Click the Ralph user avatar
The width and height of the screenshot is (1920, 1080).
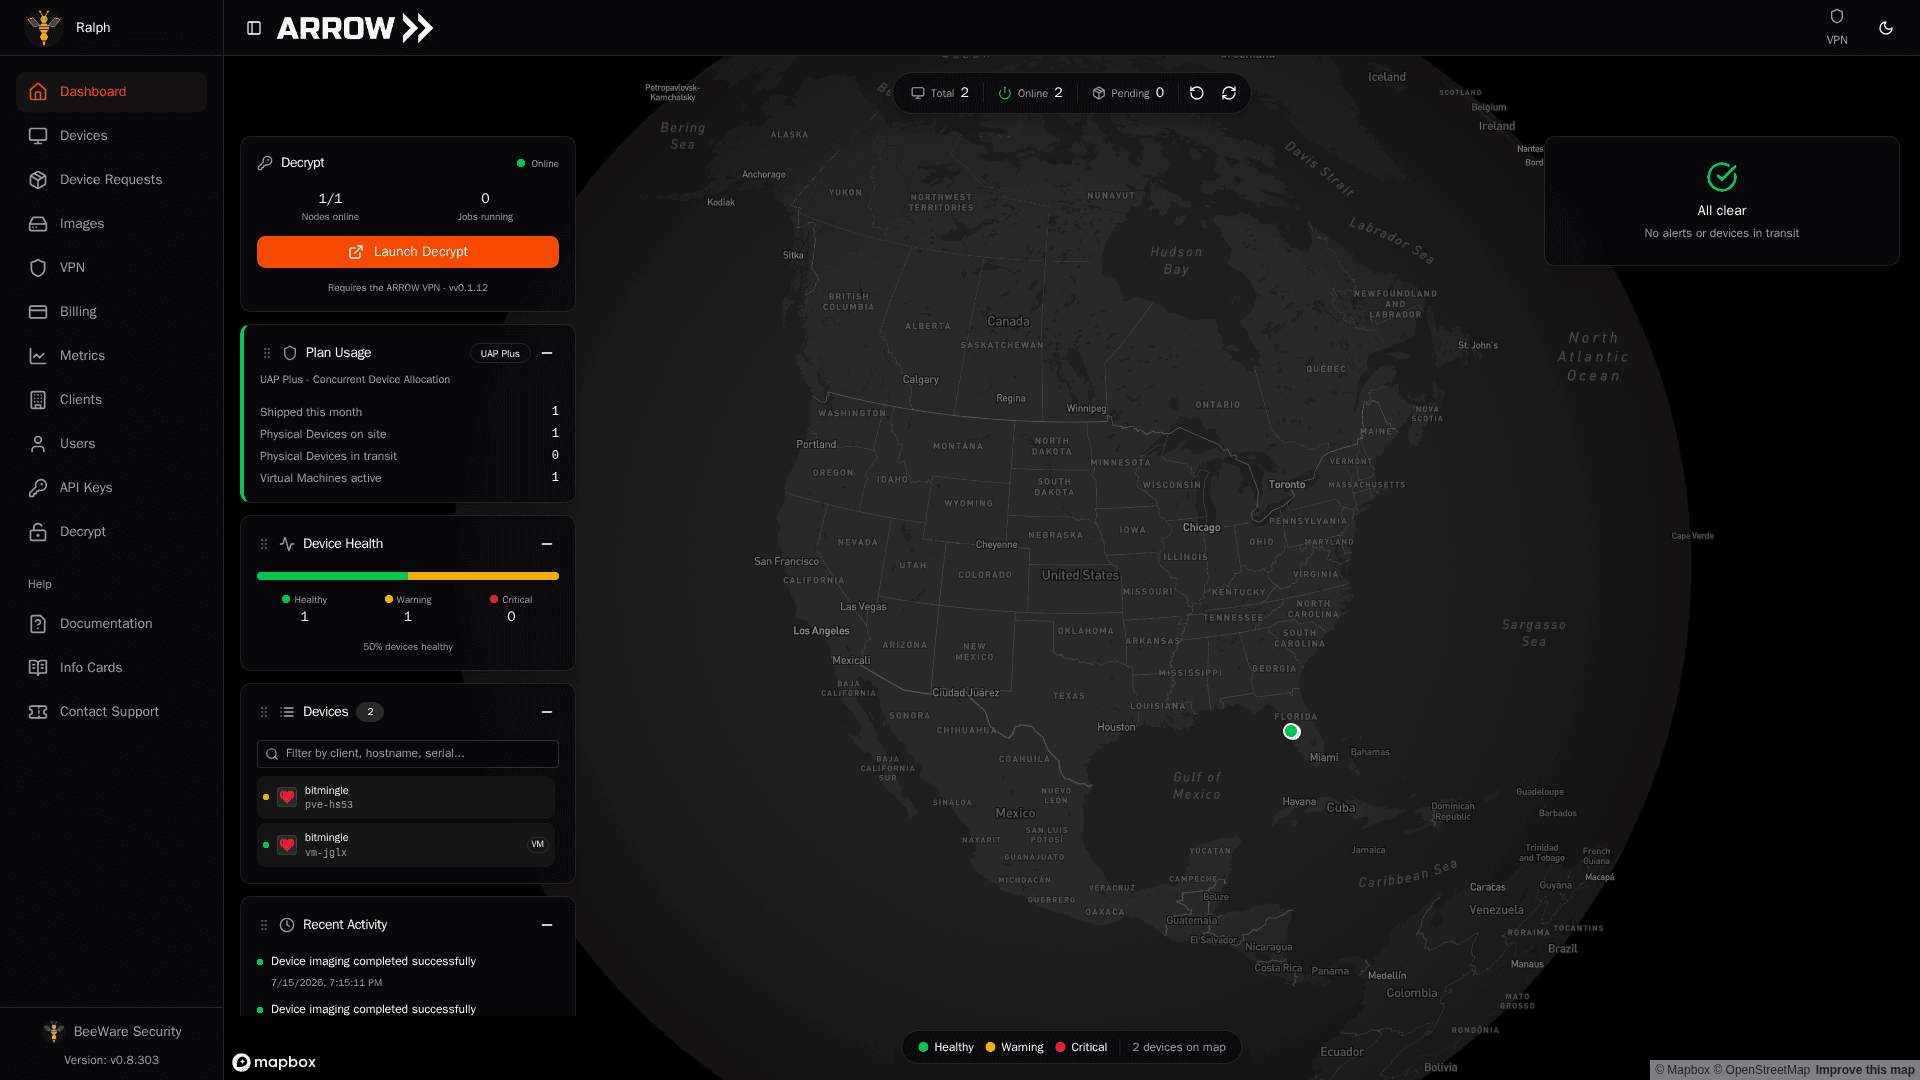44,28
